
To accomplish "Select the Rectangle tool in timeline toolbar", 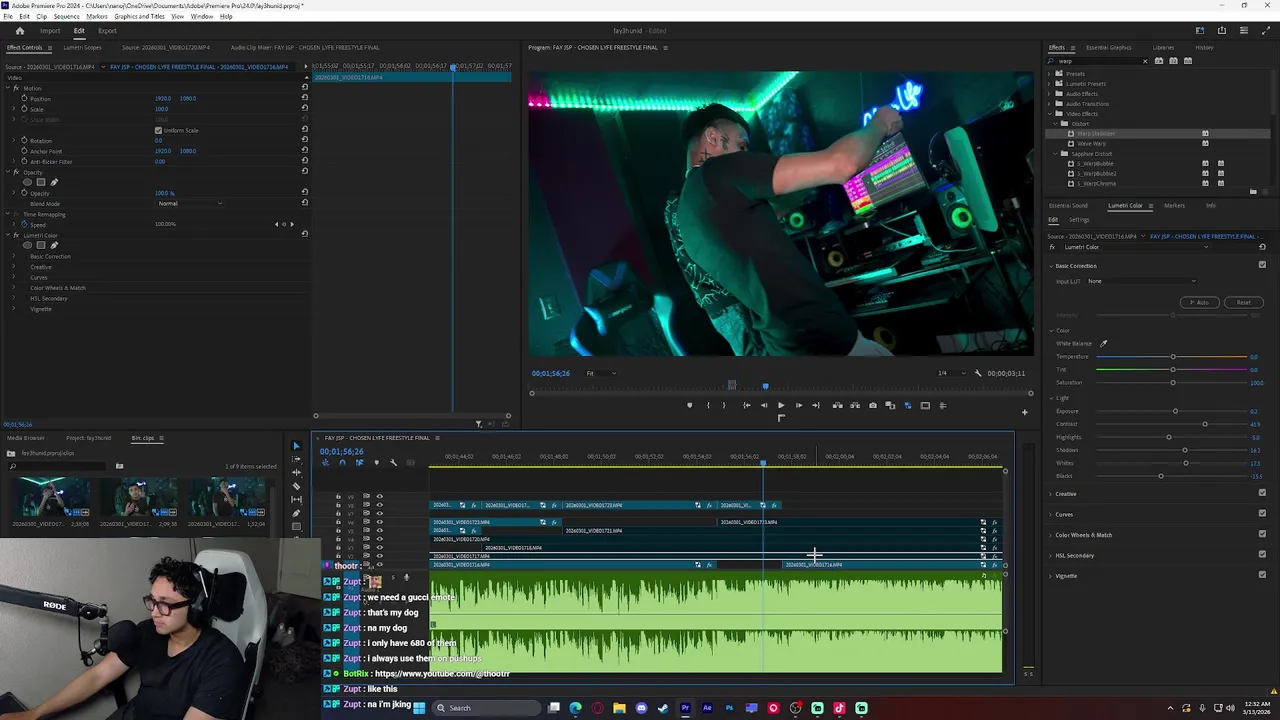I will tap(296, 526).
